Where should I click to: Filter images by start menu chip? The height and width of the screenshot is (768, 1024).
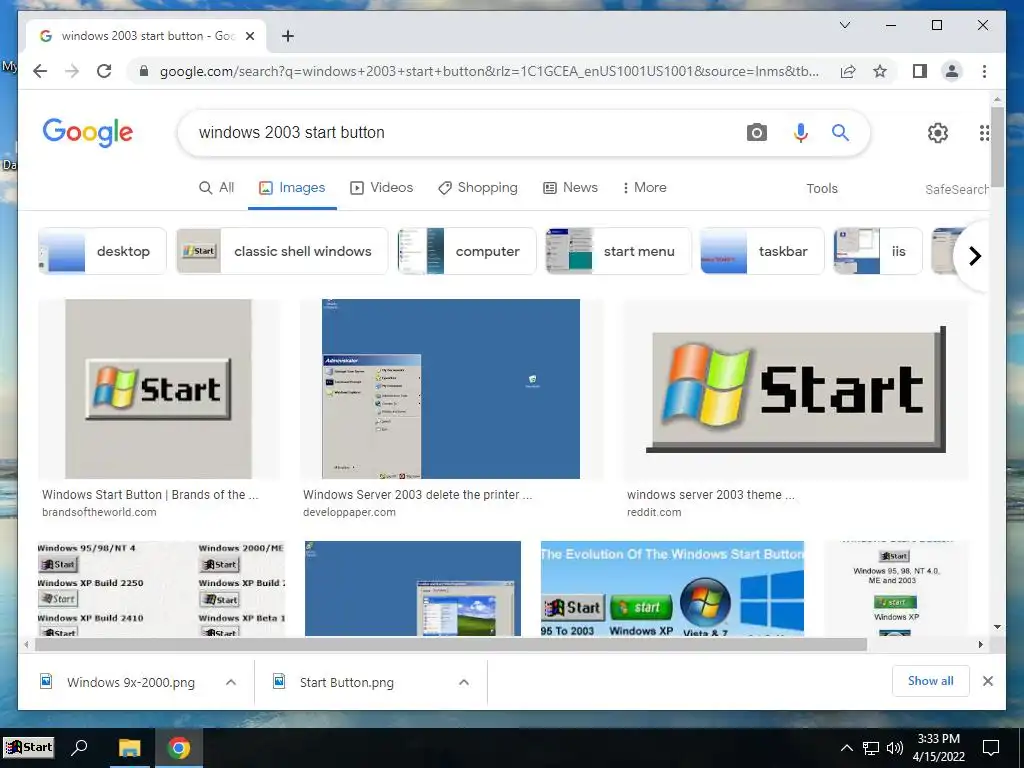[618, 251]
